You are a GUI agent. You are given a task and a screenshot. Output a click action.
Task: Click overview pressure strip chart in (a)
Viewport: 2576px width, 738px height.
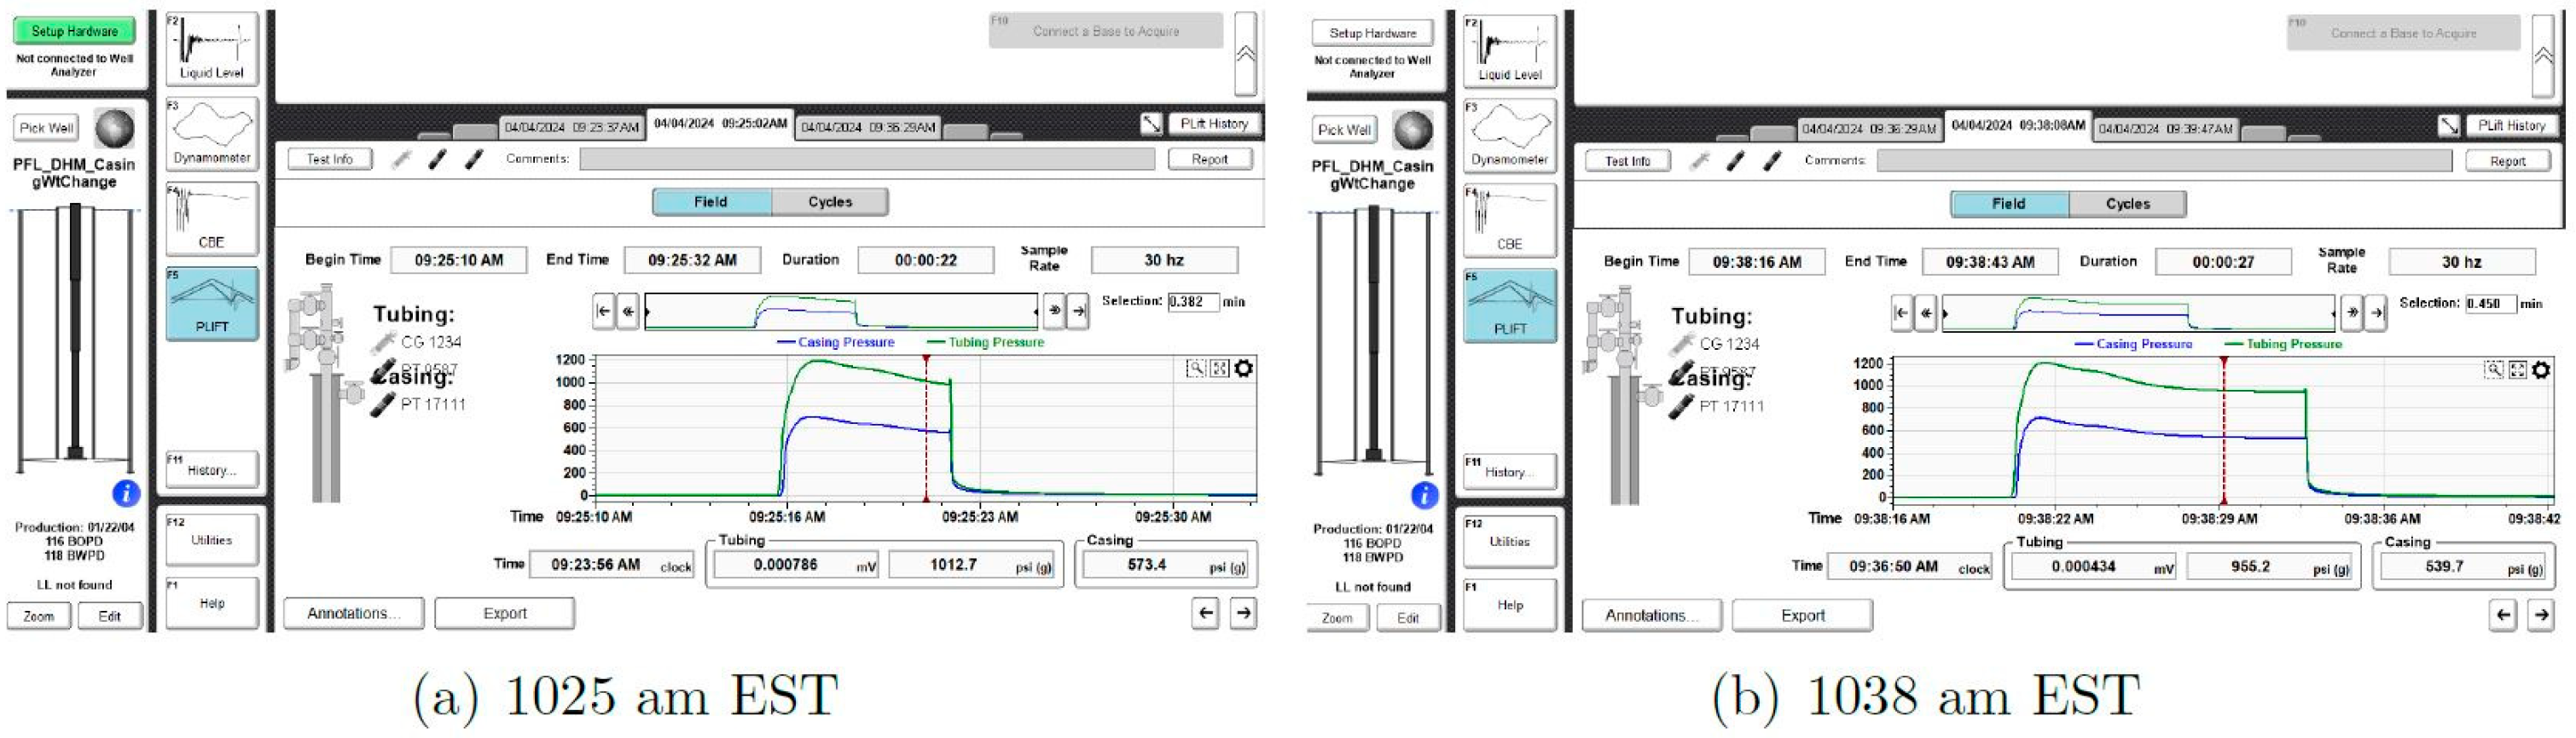pos(841,311)
